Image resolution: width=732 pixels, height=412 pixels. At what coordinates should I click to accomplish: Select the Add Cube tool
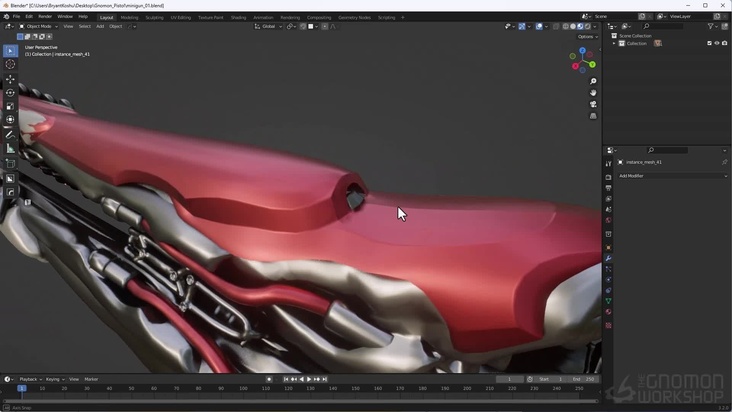coord(10,164)
